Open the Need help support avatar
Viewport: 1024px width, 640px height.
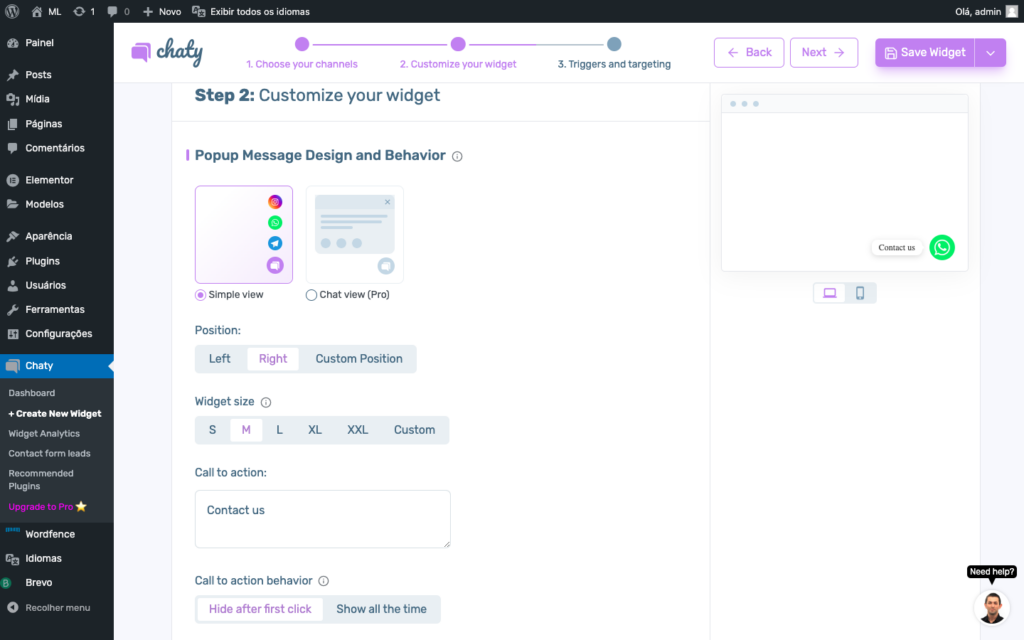(991, 607)
